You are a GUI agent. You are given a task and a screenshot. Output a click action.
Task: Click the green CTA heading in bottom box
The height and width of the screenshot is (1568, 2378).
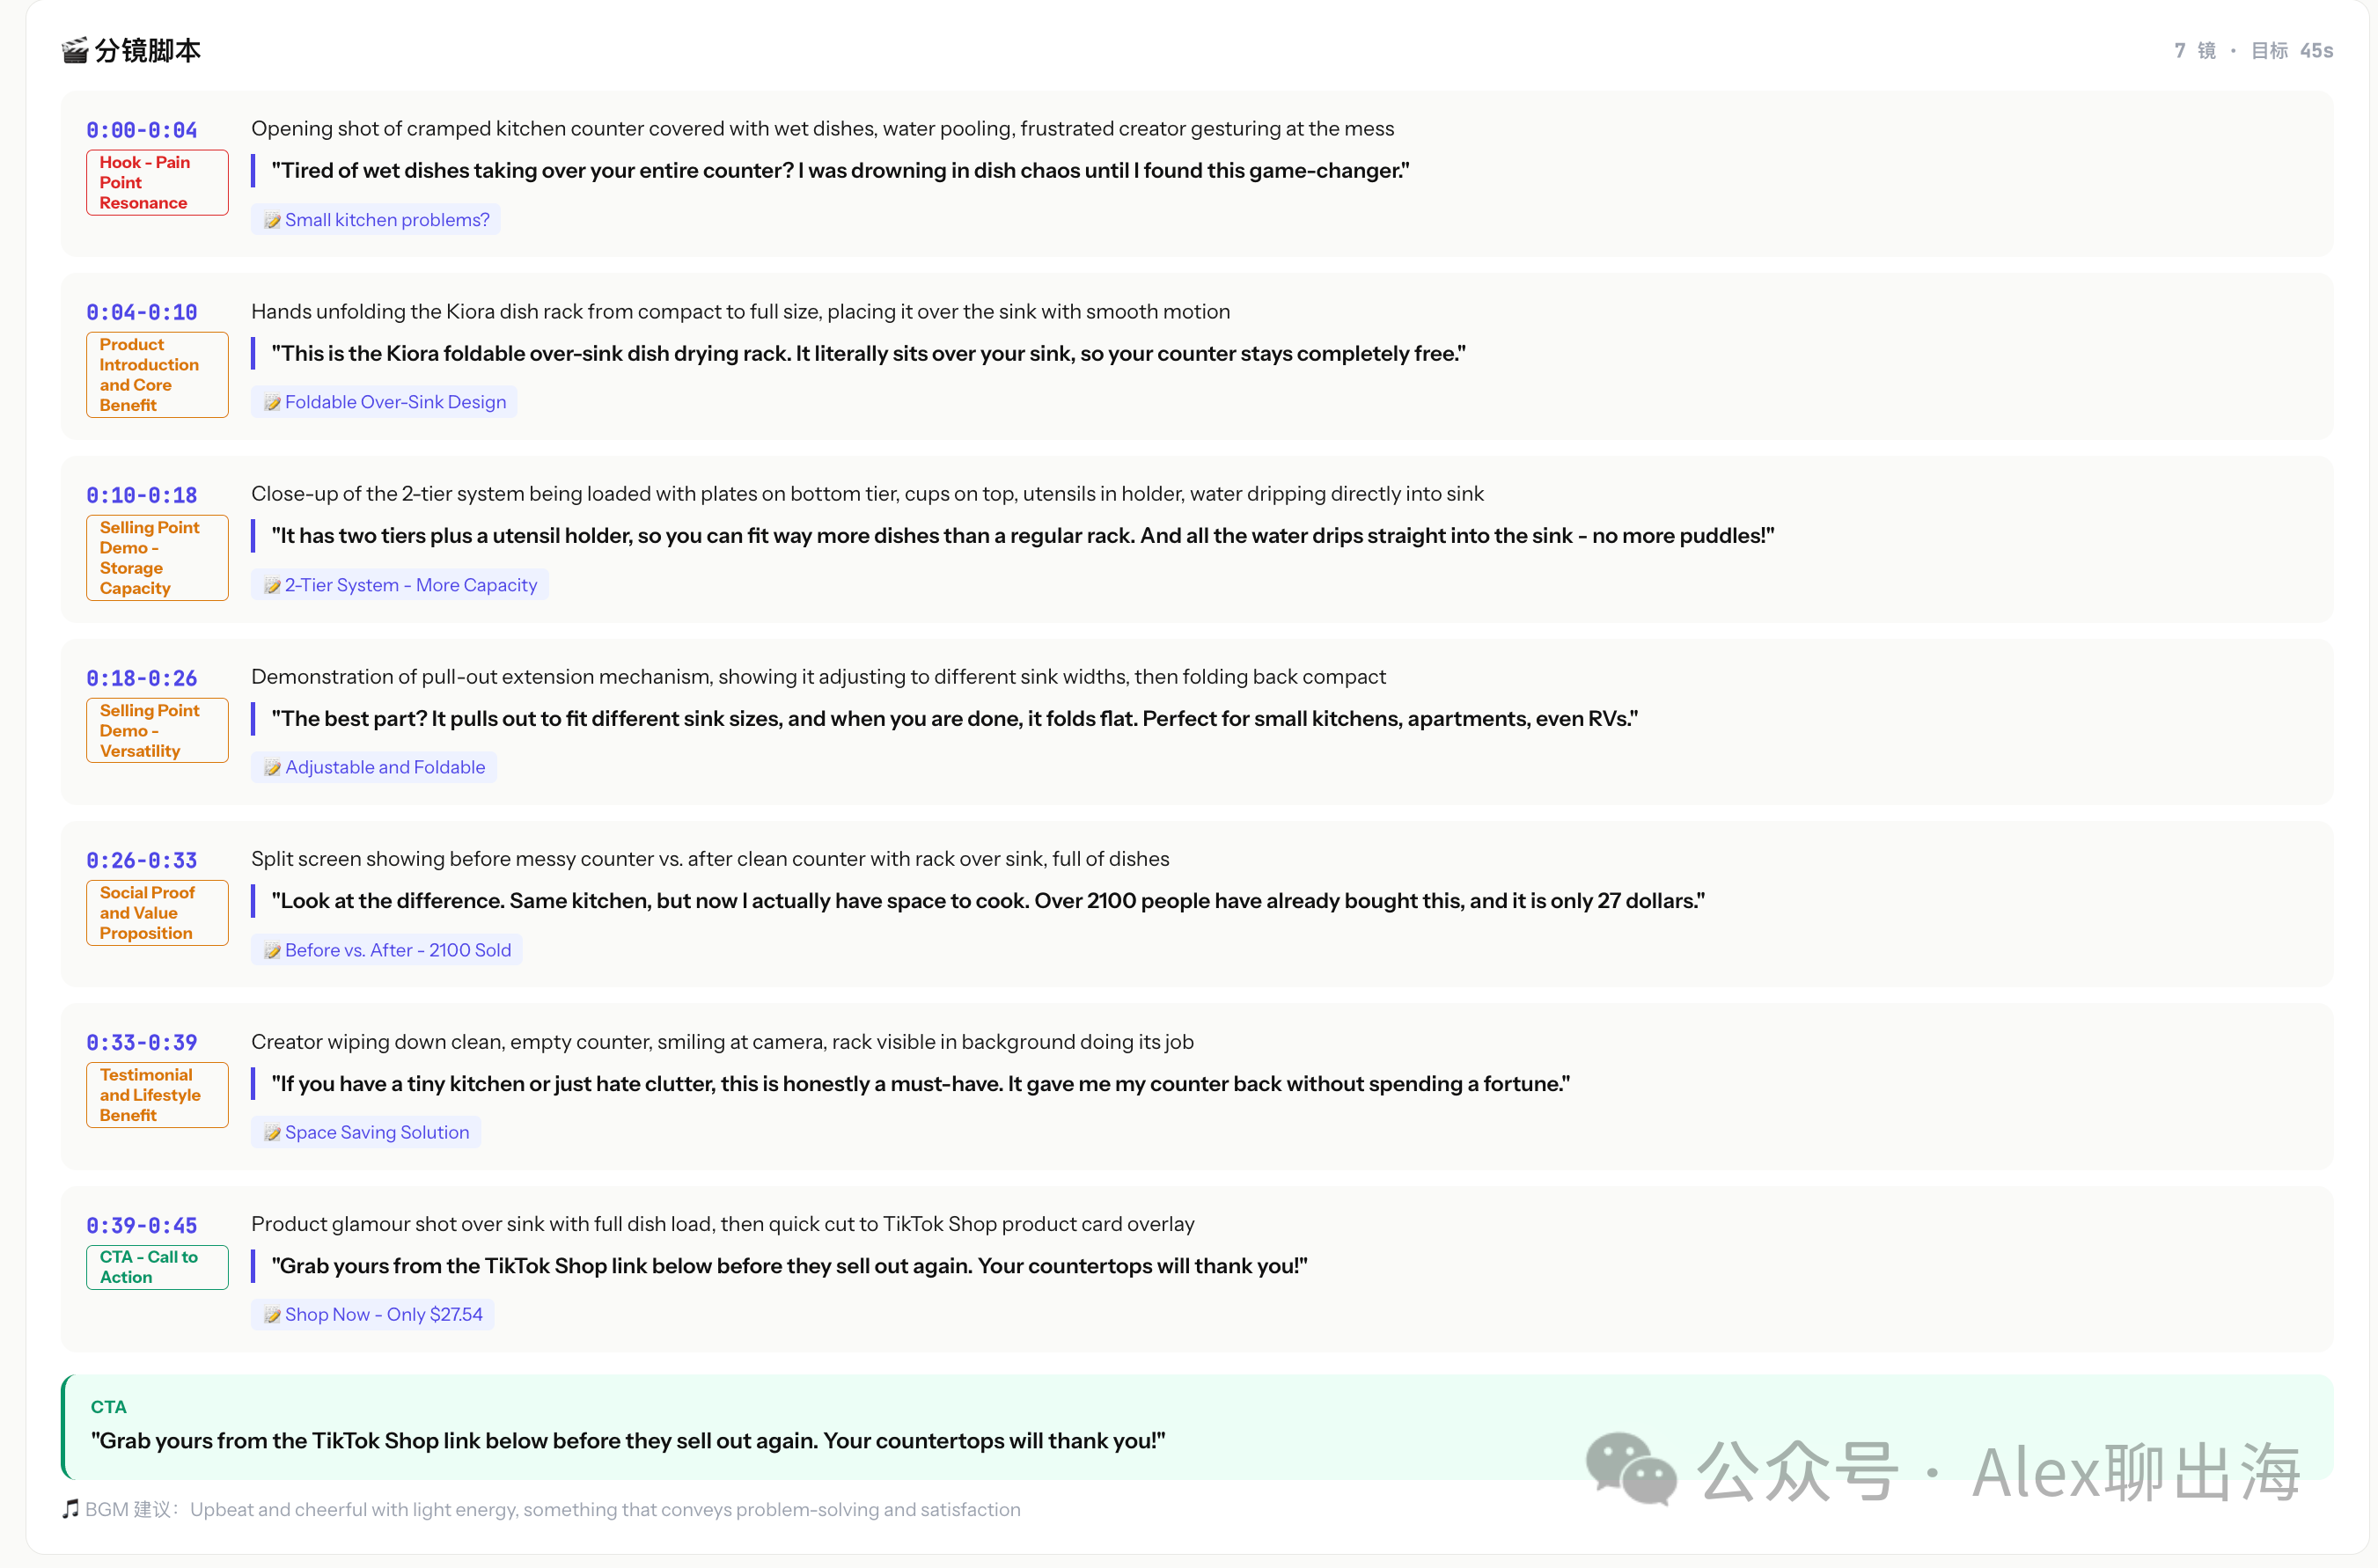pos(108,1407)
